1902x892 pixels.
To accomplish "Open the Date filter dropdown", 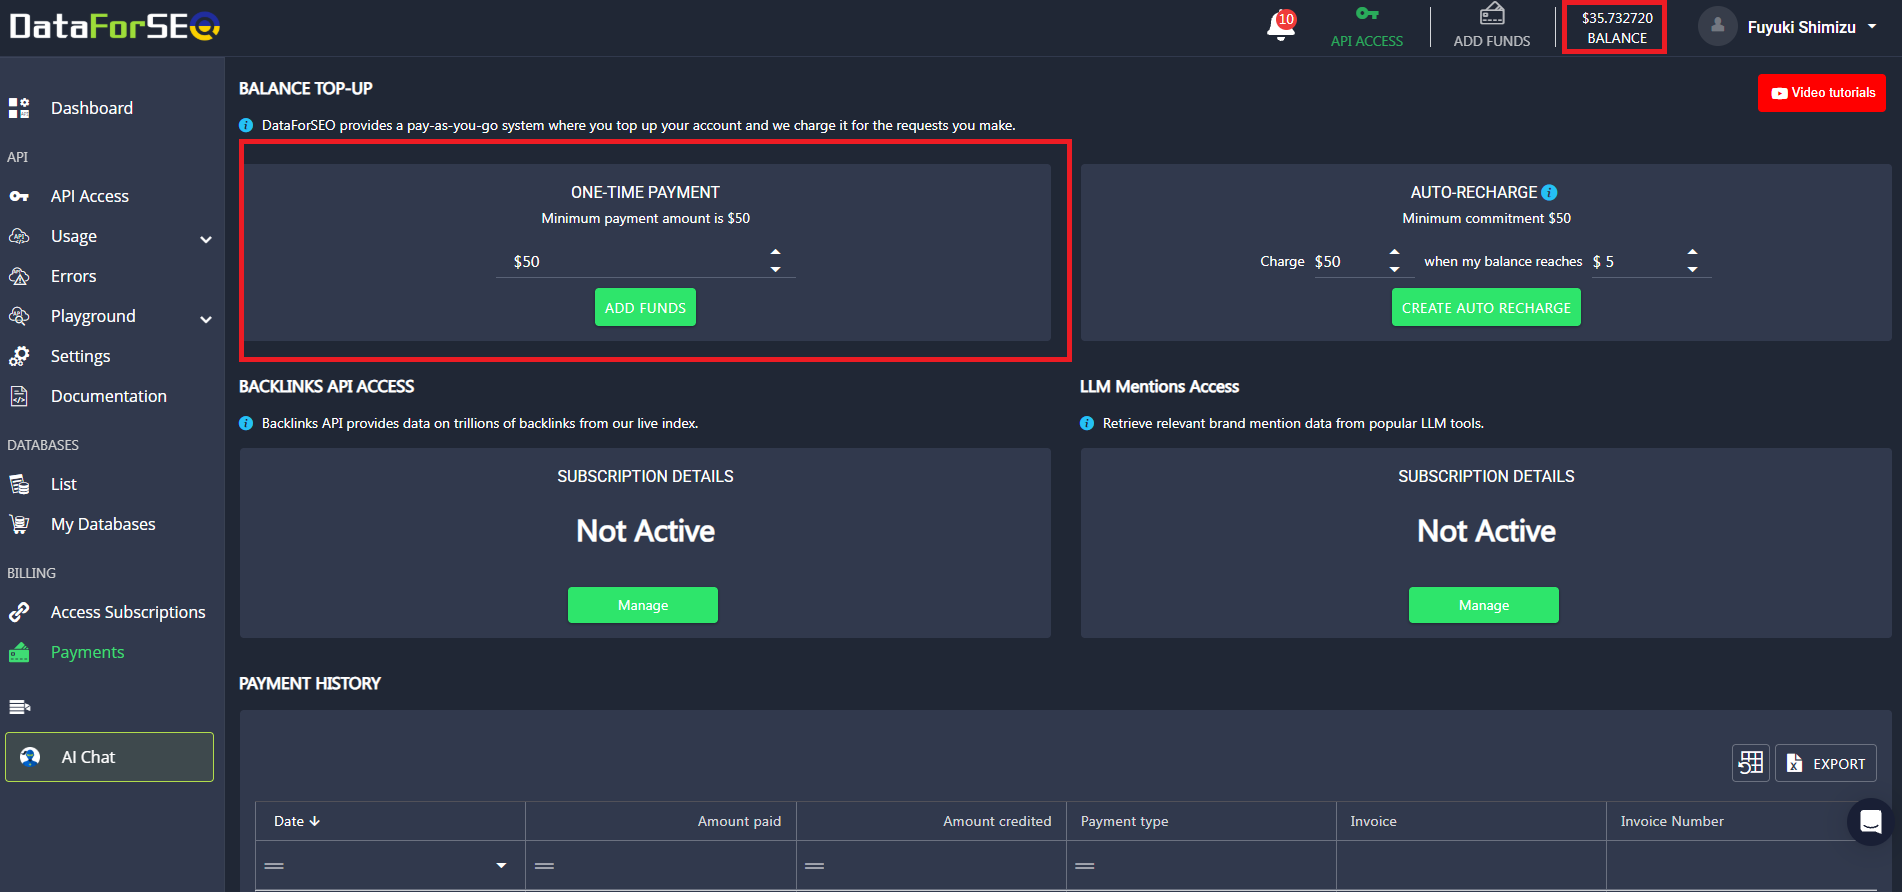I will pos(501,866).
